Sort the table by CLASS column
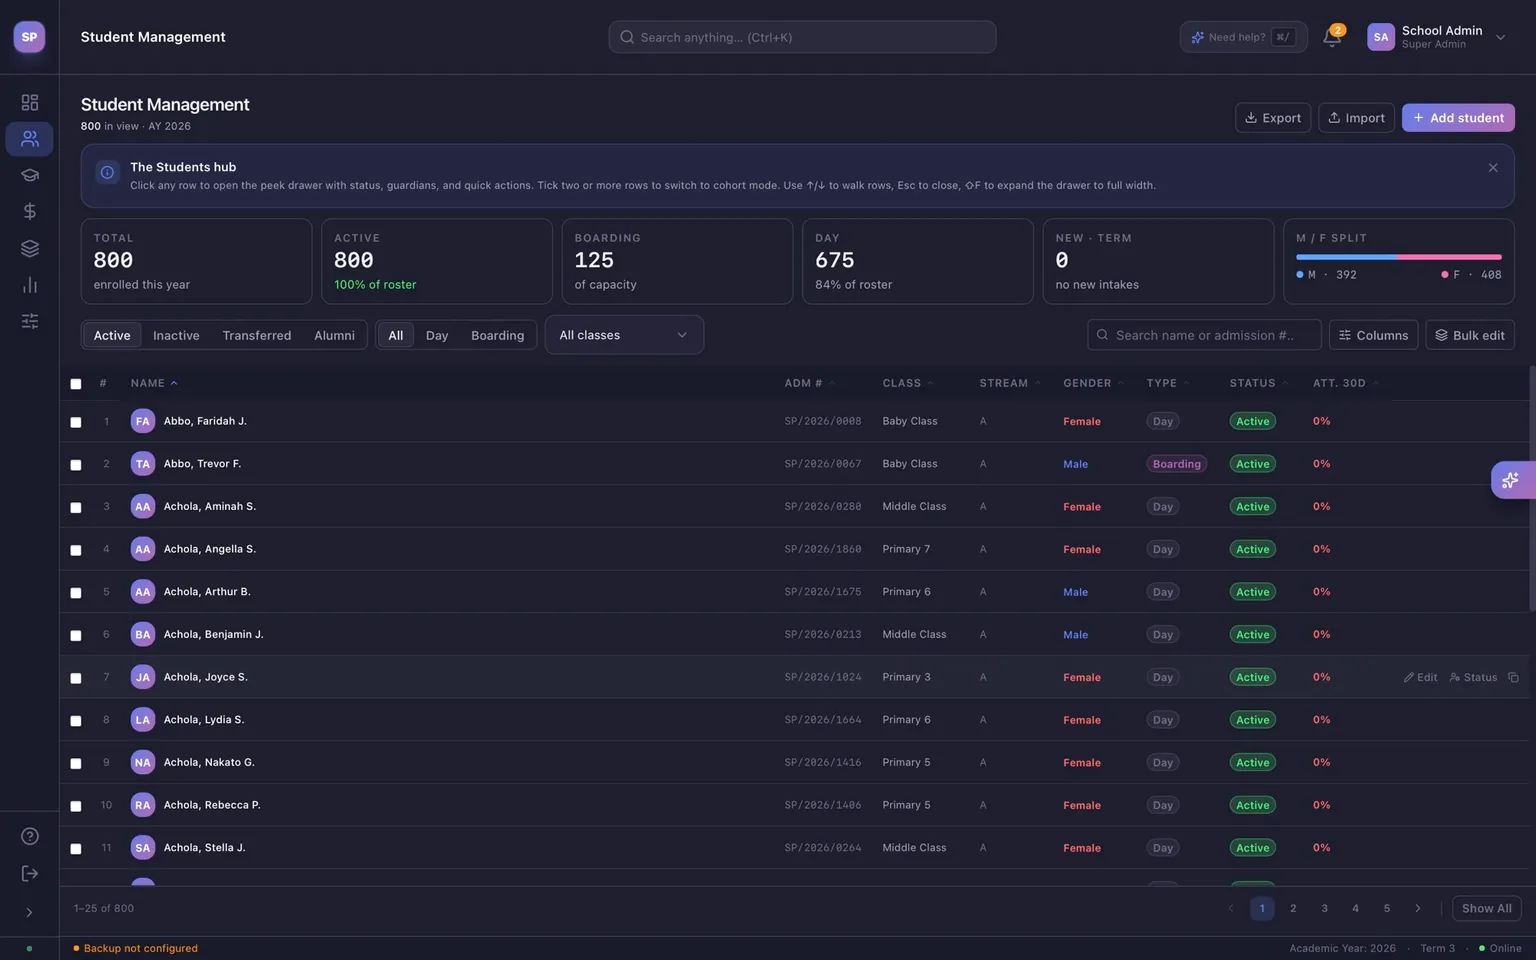Image resolution: width=1536 pixels, height=960 pixels. [x=908, y=383]
